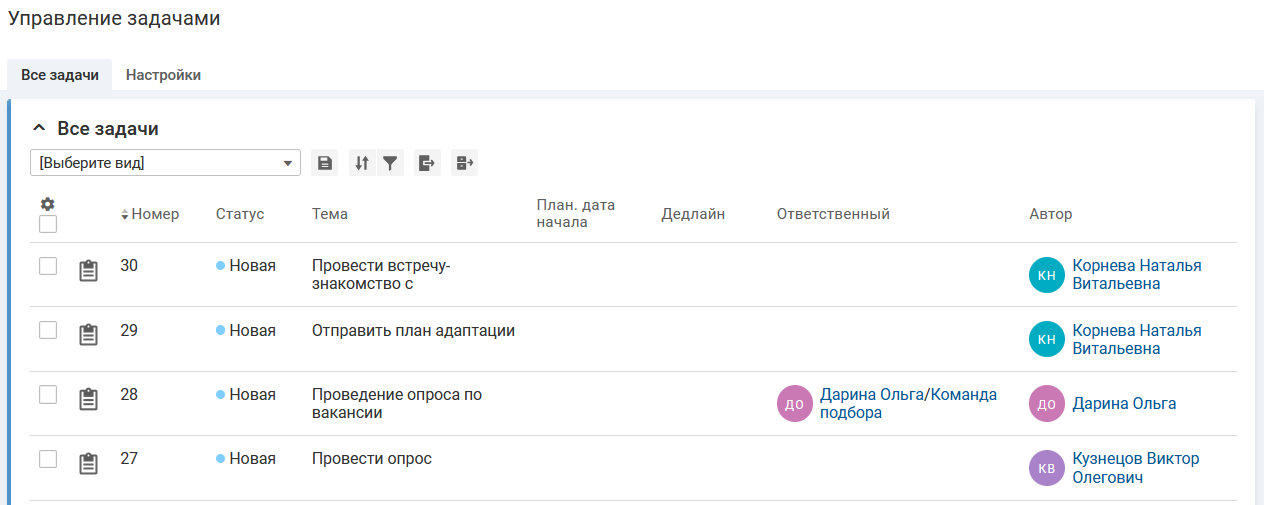Image resolution: width=1264 pixels, height=505 pixels.
Task: Open the filter funnel tool
Action: [x=390, y=163]
